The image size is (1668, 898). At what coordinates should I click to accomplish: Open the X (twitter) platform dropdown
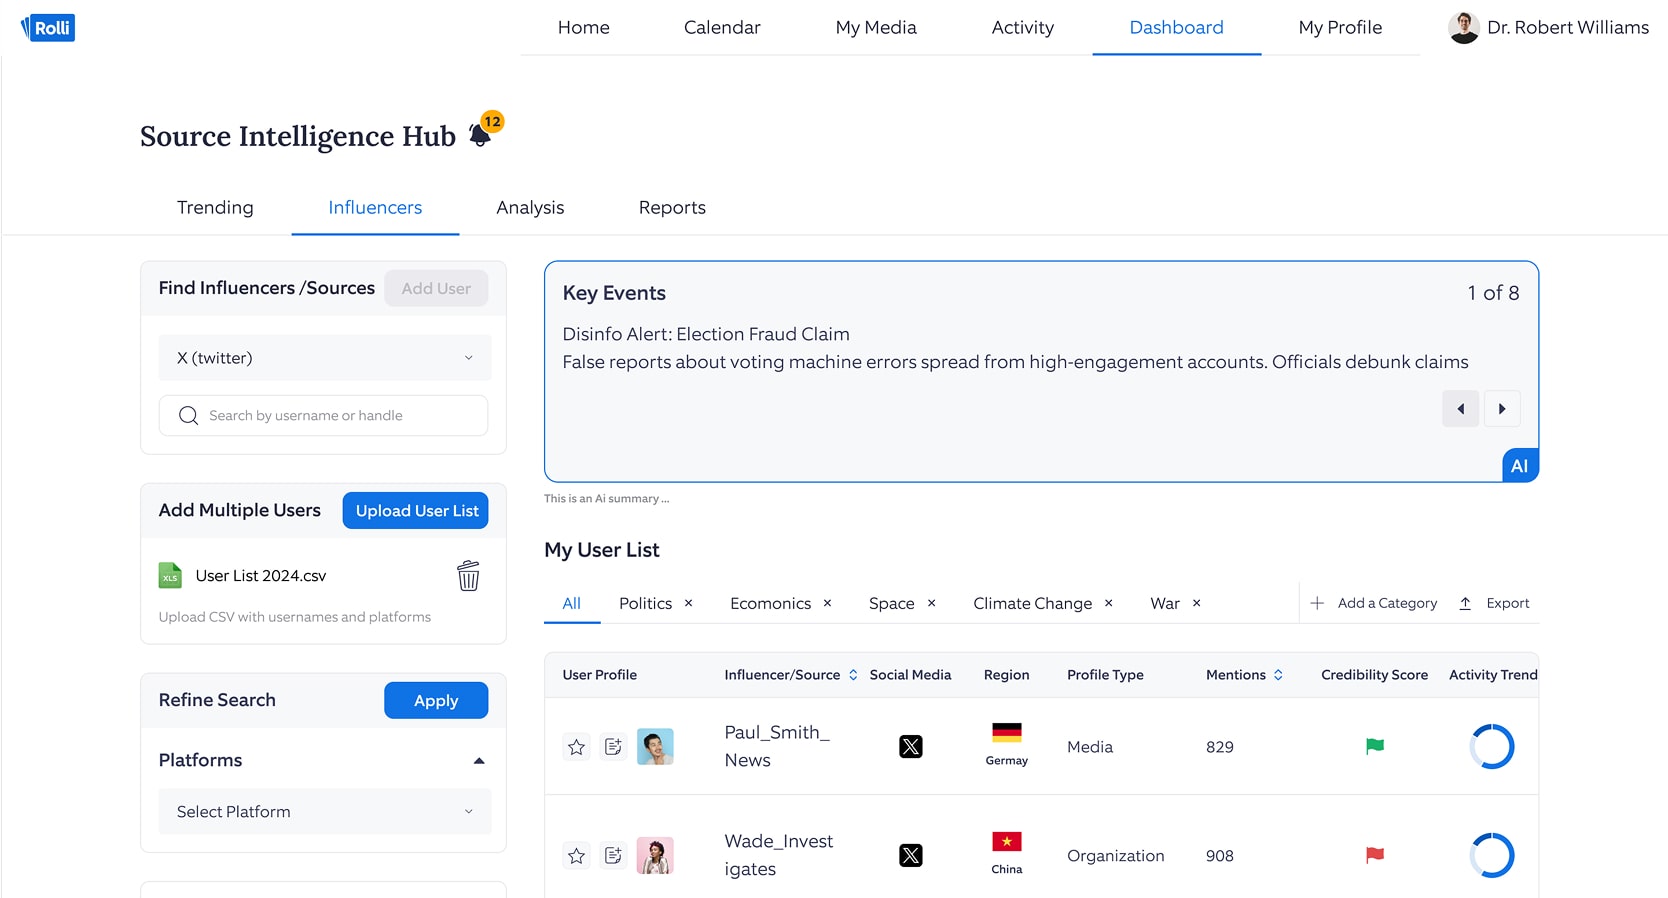[x=325, y=358]
